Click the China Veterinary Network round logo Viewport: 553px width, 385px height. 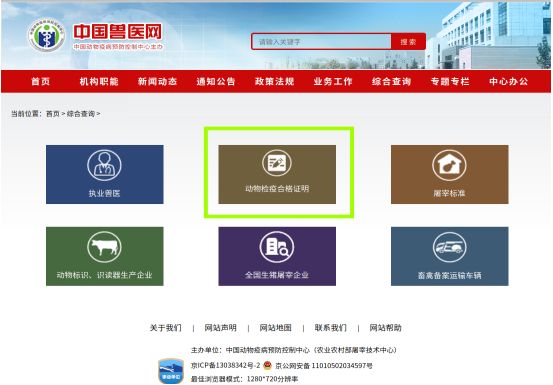(46, 35)
